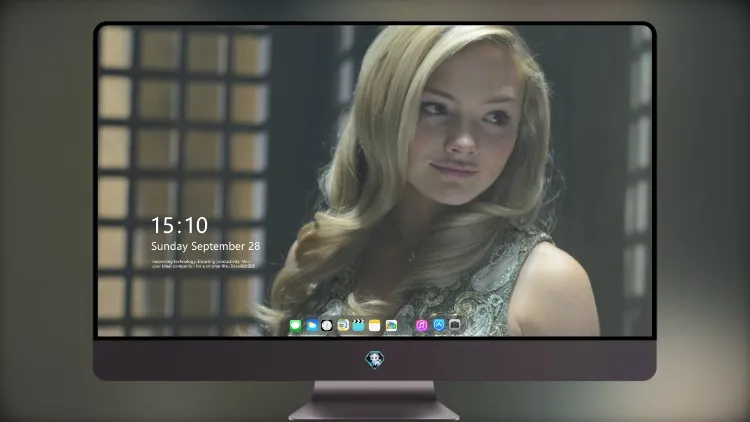Open the blue App Store icon
Image resolution: width=750 pixels, height=422 pixels.
pyautogui.click(x=439, y=325)
